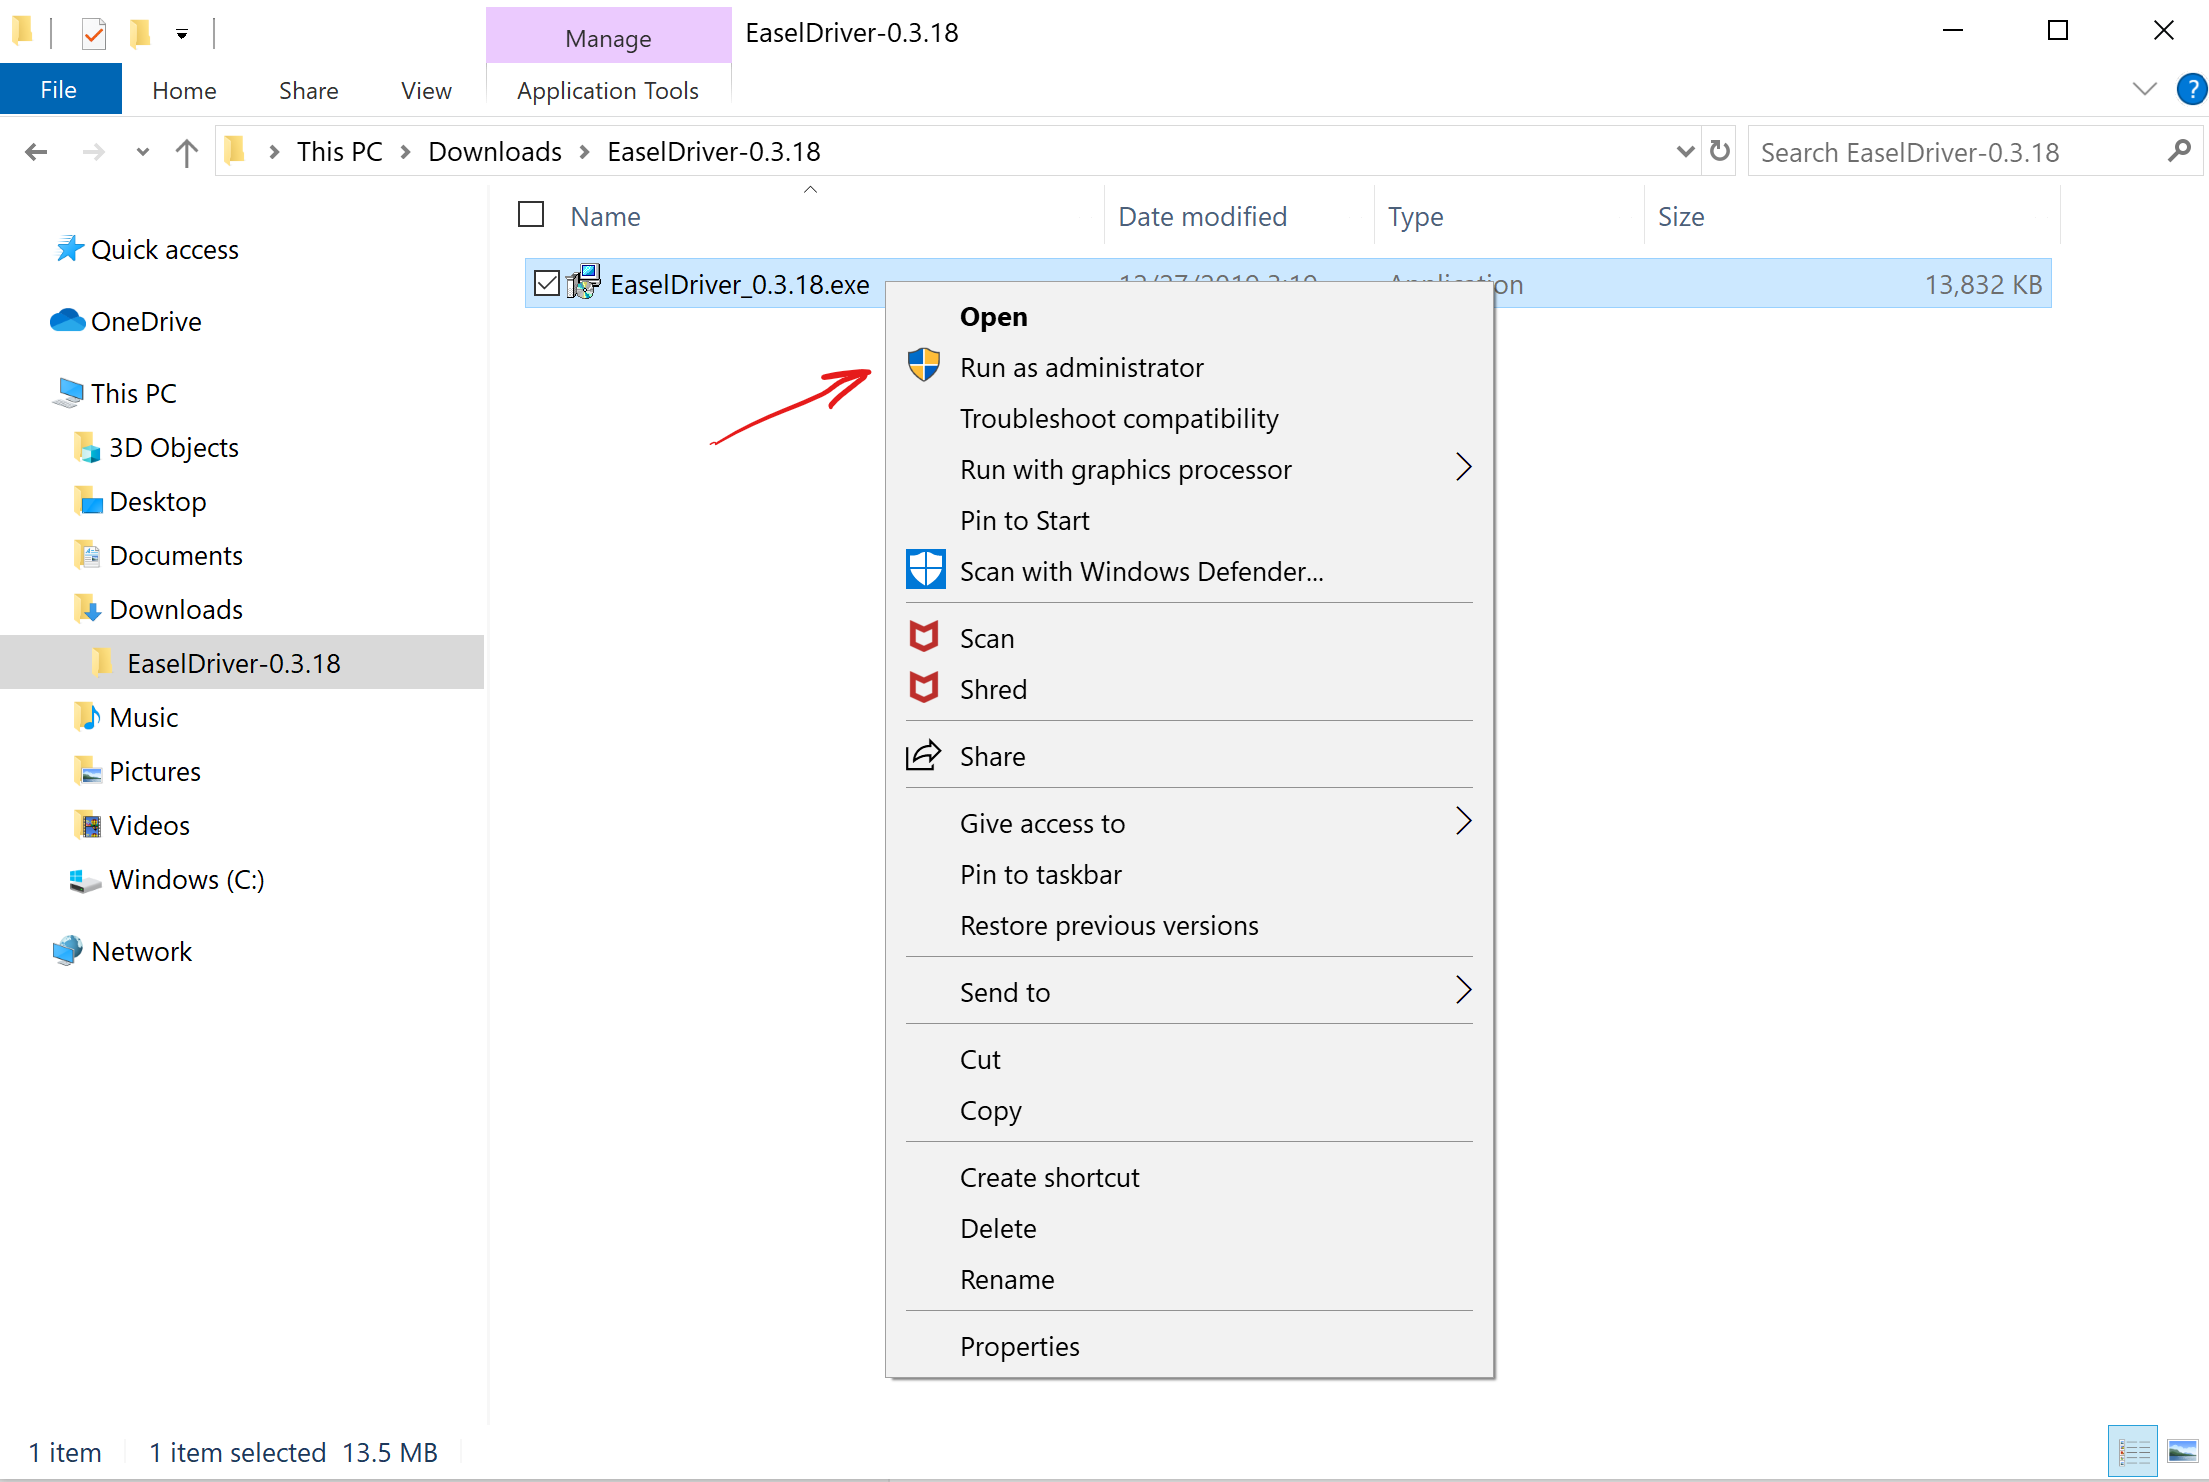Open the address bar history dropdown

pos(1686,151)
